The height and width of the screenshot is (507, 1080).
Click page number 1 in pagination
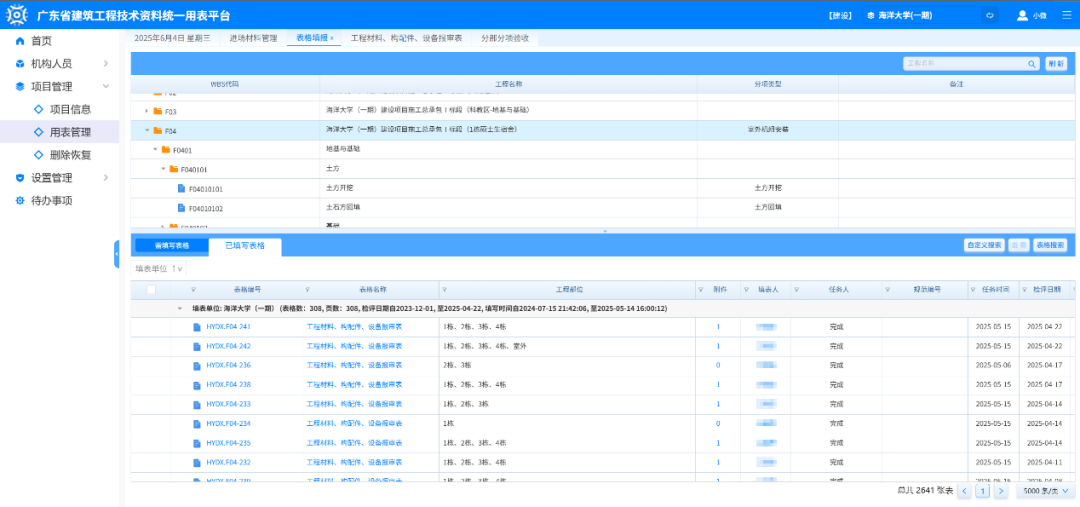[x=983, y=491]
